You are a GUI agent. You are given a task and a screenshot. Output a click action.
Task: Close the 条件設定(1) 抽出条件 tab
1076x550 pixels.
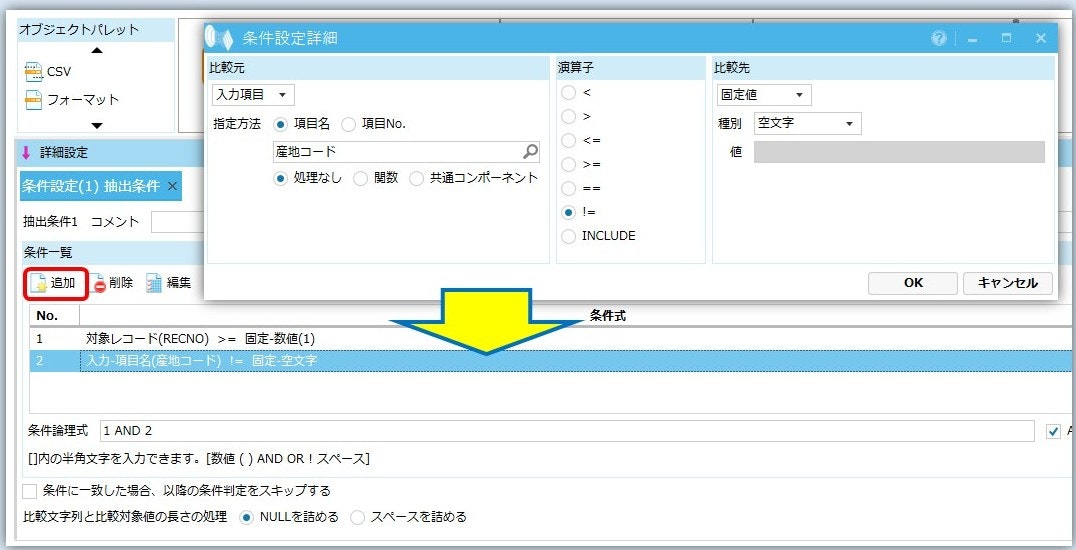pos(172,186)
